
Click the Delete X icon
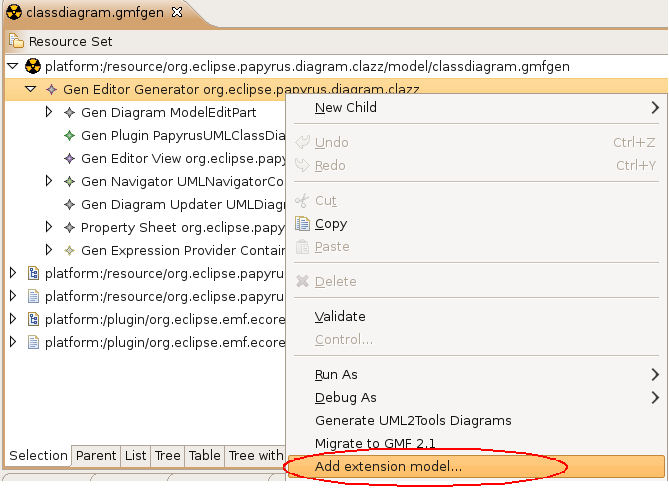click(x=303, y=281)
